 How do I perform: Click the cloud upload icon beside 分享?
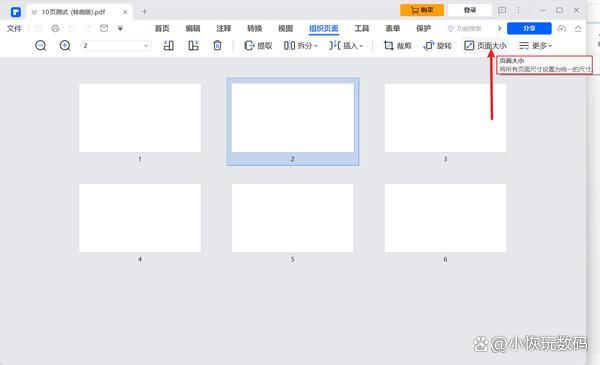click(x=561, y=28)
